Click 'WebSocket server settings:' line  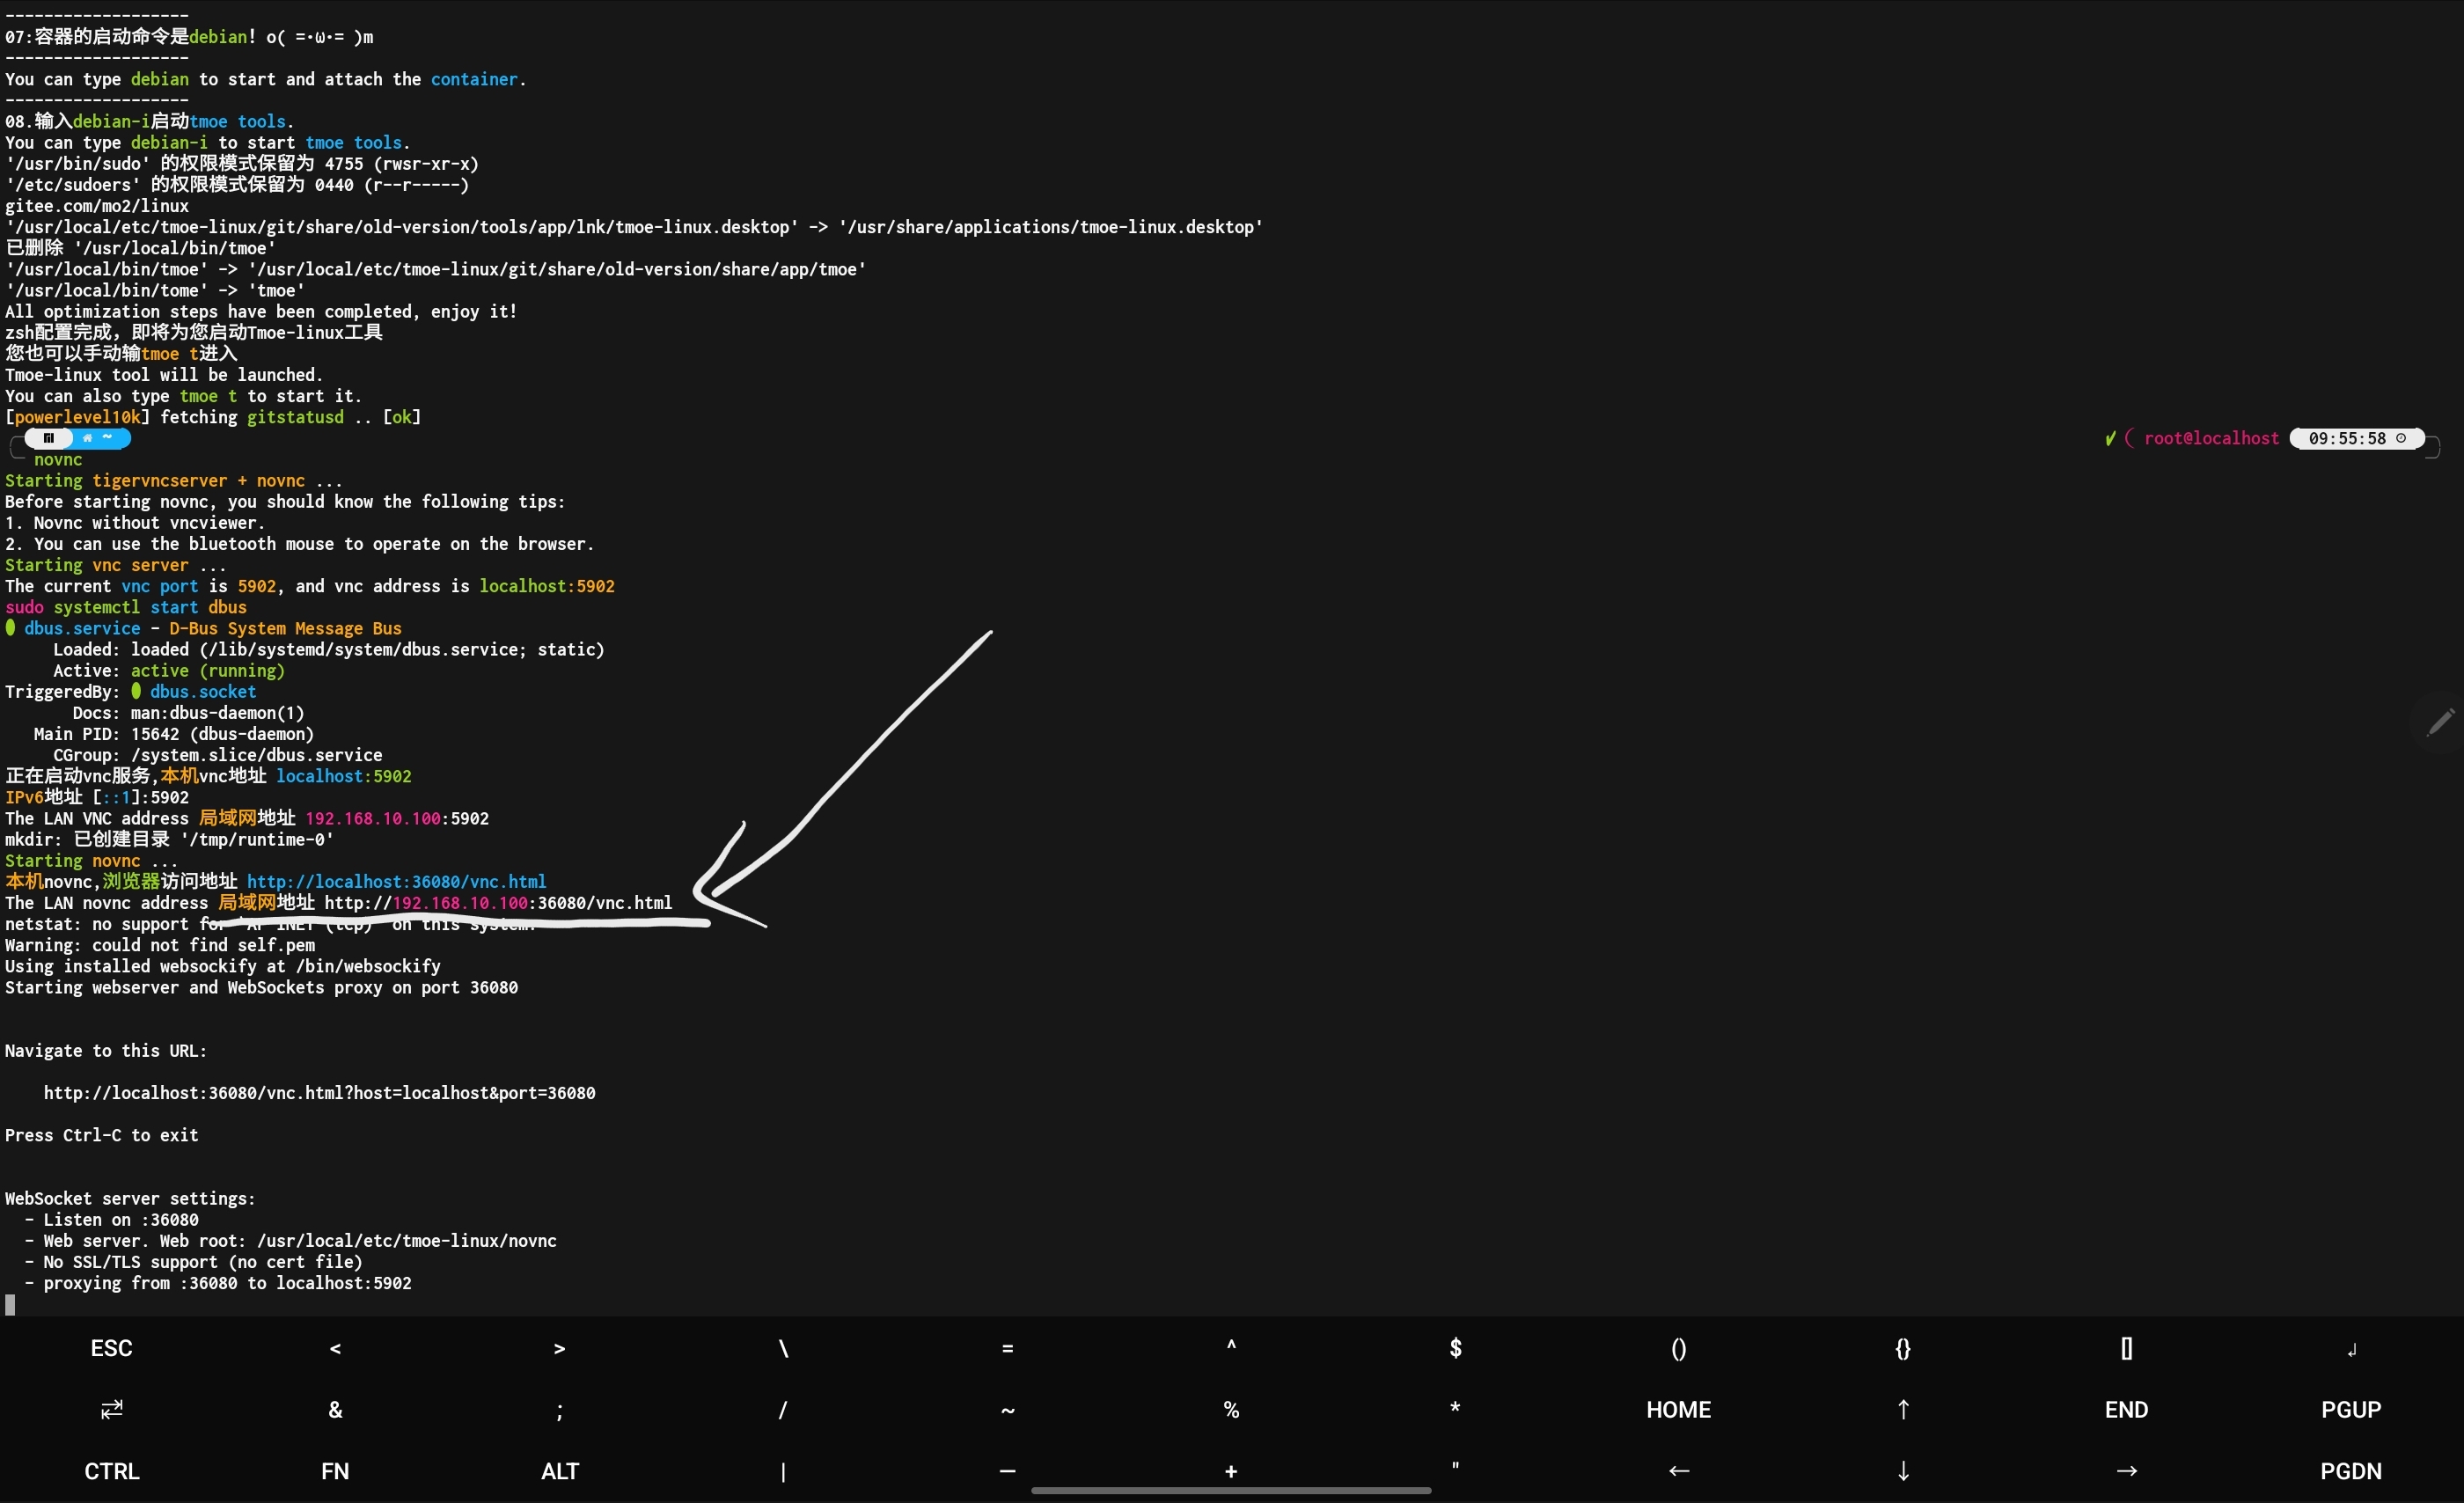coord(130,1198)
